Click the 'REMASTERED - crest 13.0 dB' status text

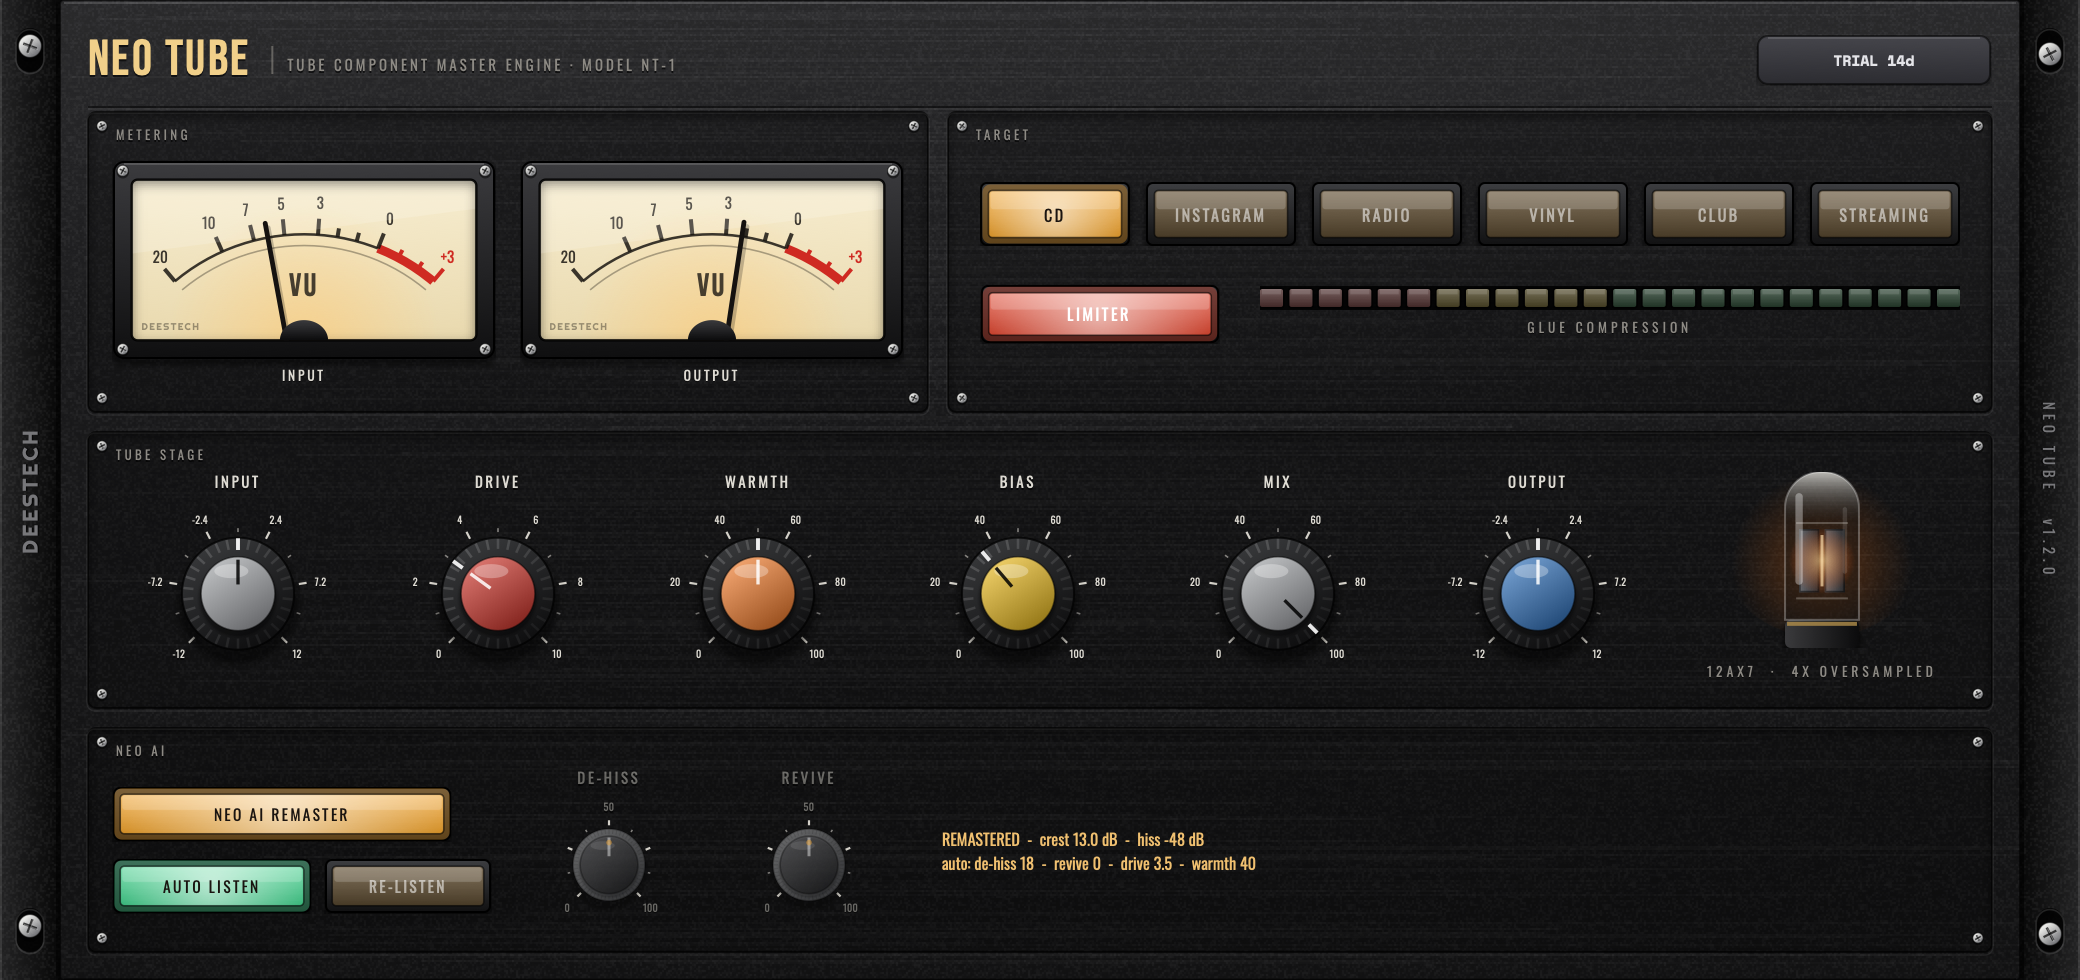[x=1073, y=840]
